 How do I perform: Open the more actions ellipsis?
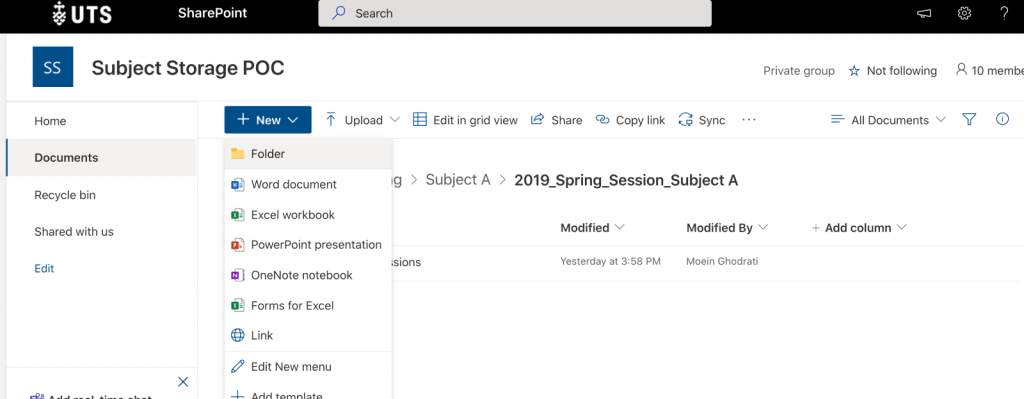click(748, 120)
